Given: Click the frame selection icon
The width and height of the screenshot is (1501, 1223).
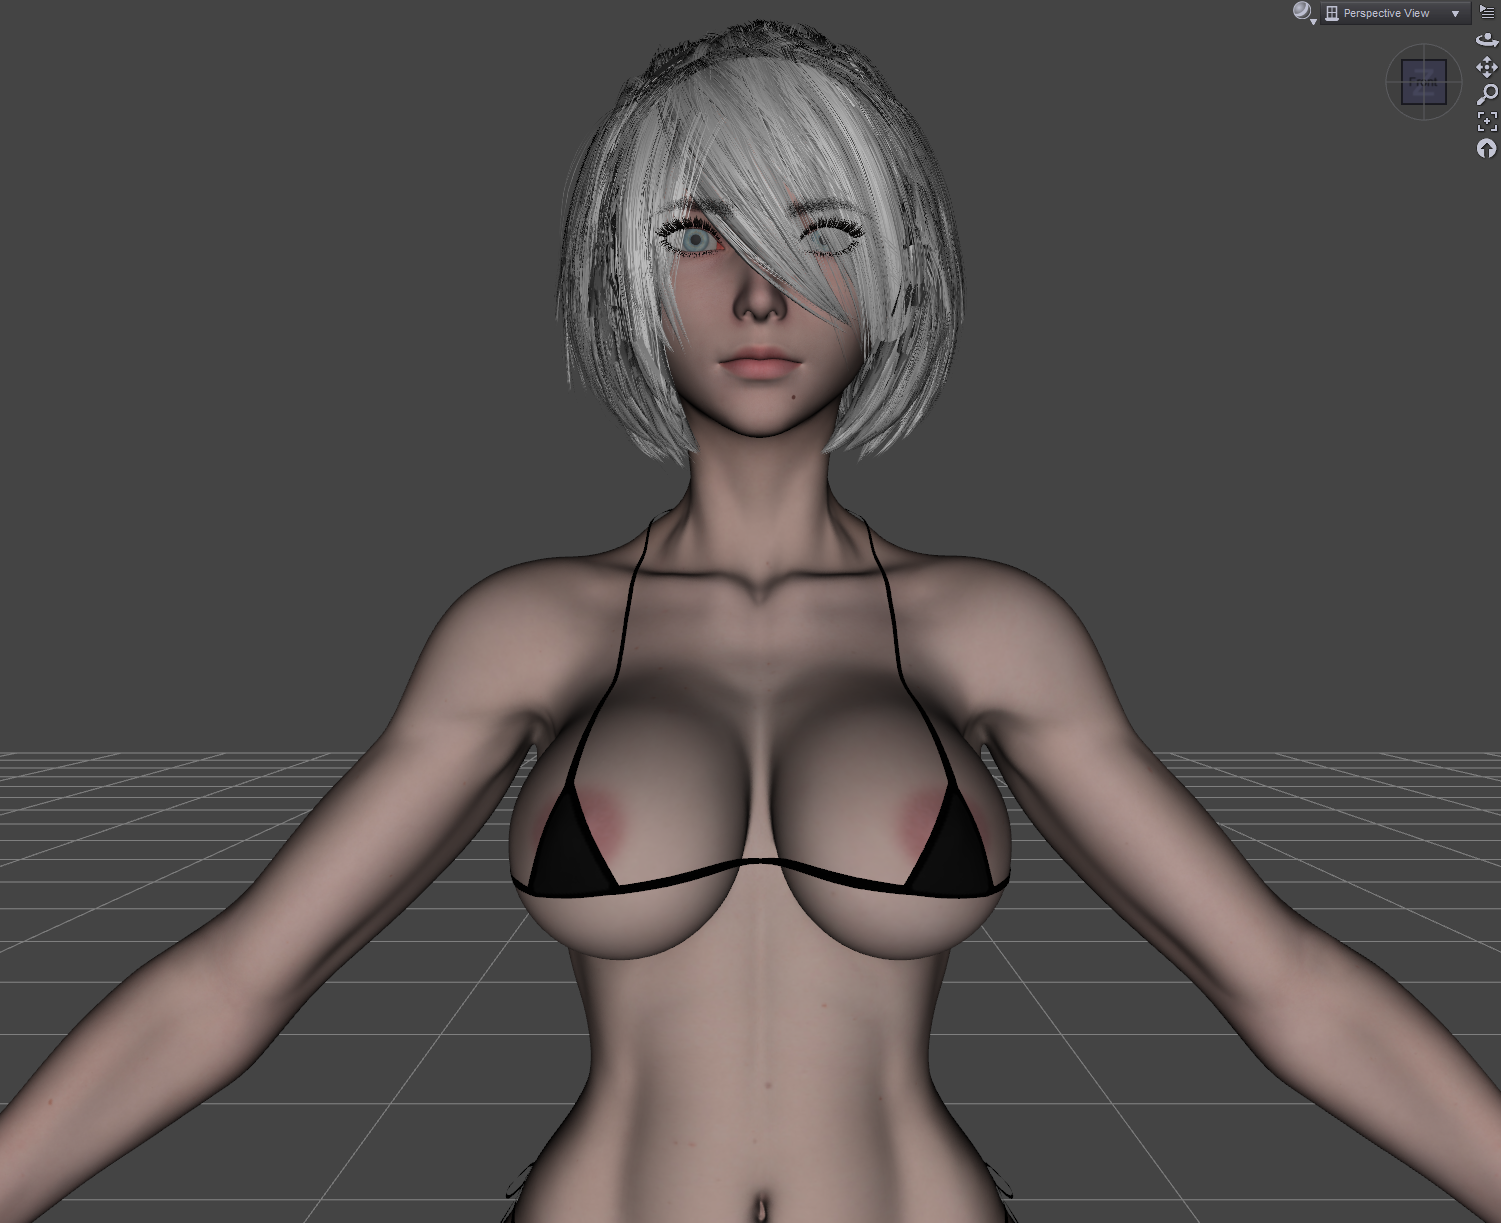Looking at the screenshot, I should 1487,121.
